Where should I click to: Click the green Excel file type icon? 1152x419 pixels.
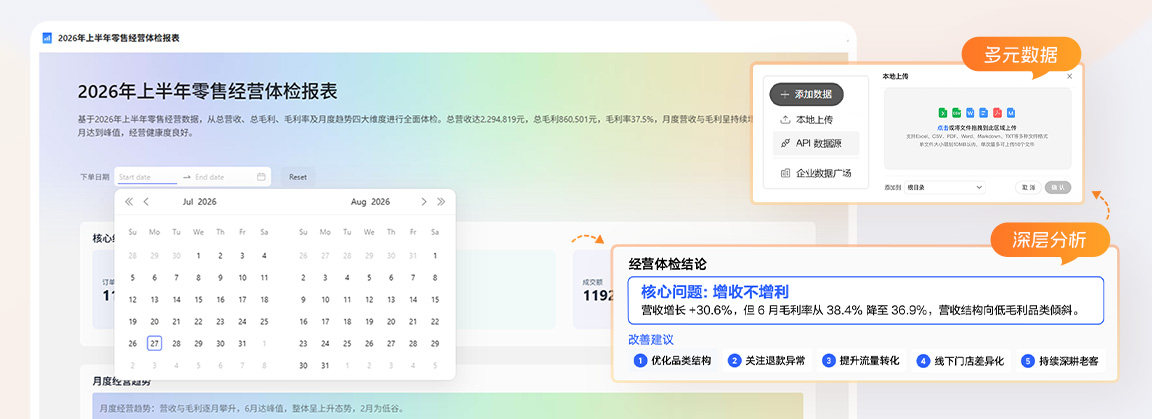coord(943,112)
